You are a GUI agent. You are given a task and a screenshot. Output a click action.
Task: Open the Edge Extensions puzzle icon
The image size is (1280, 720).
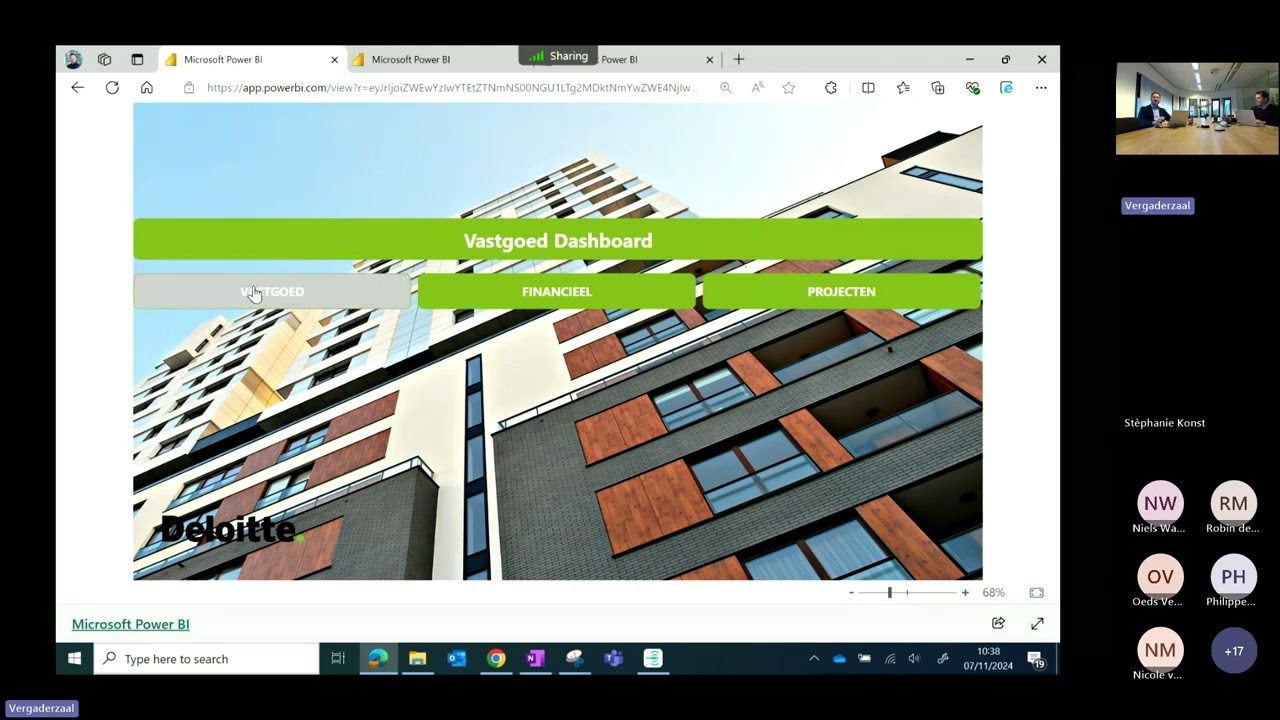(x=831, y=88)
